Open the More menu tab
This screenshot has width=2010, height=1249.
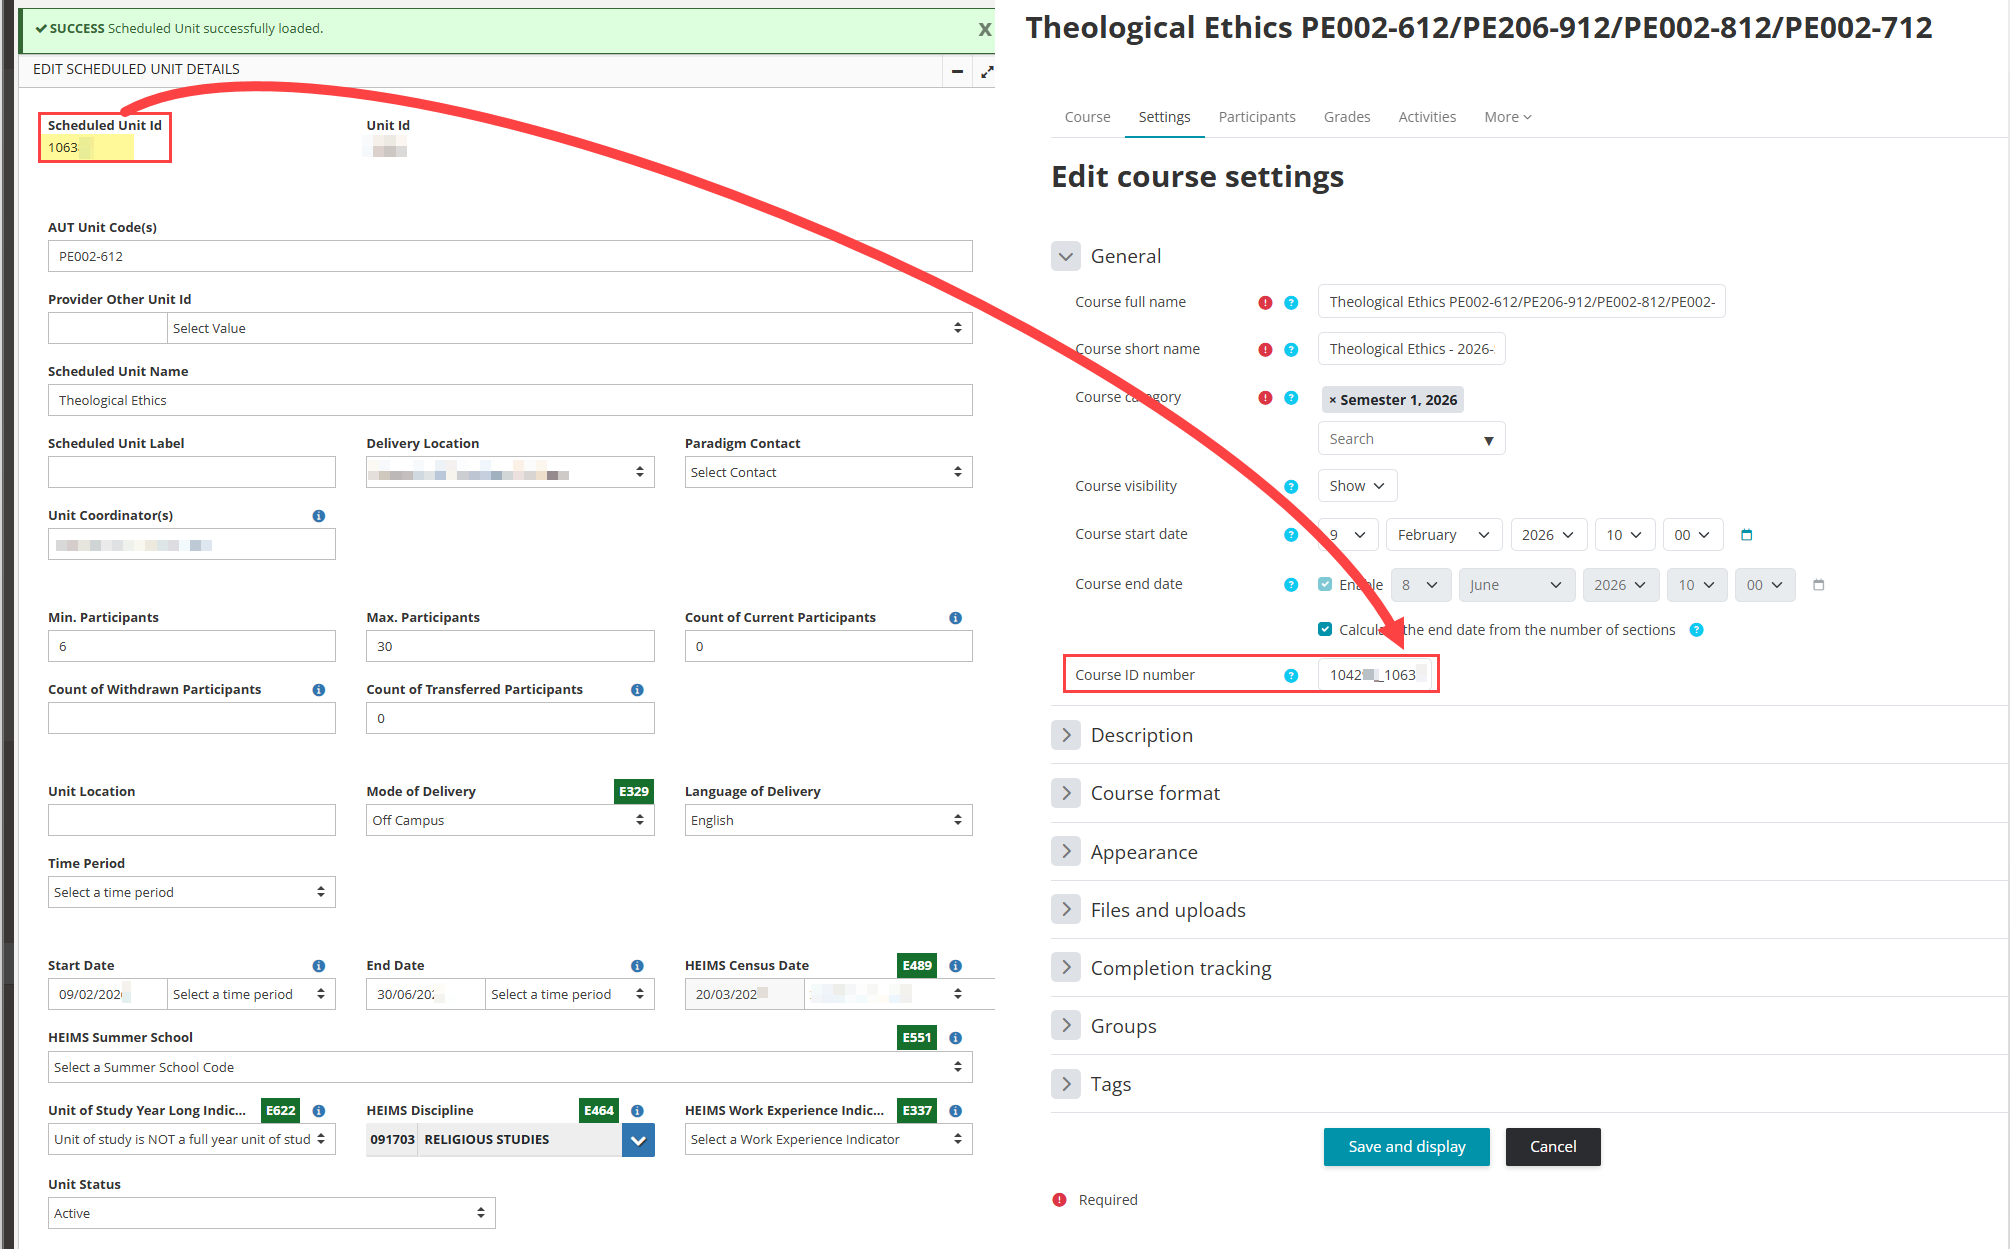[x=1507, y=117]
